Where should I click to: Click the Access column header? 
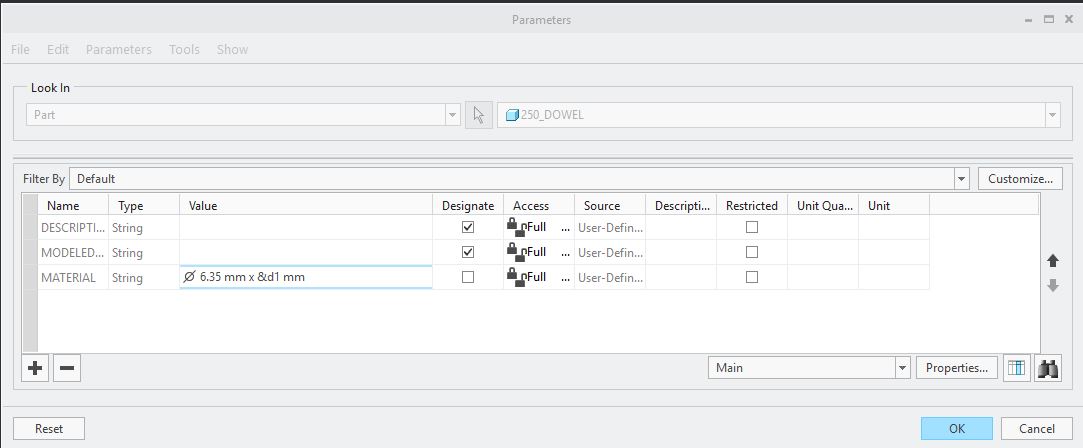click(x=539, y=205)
